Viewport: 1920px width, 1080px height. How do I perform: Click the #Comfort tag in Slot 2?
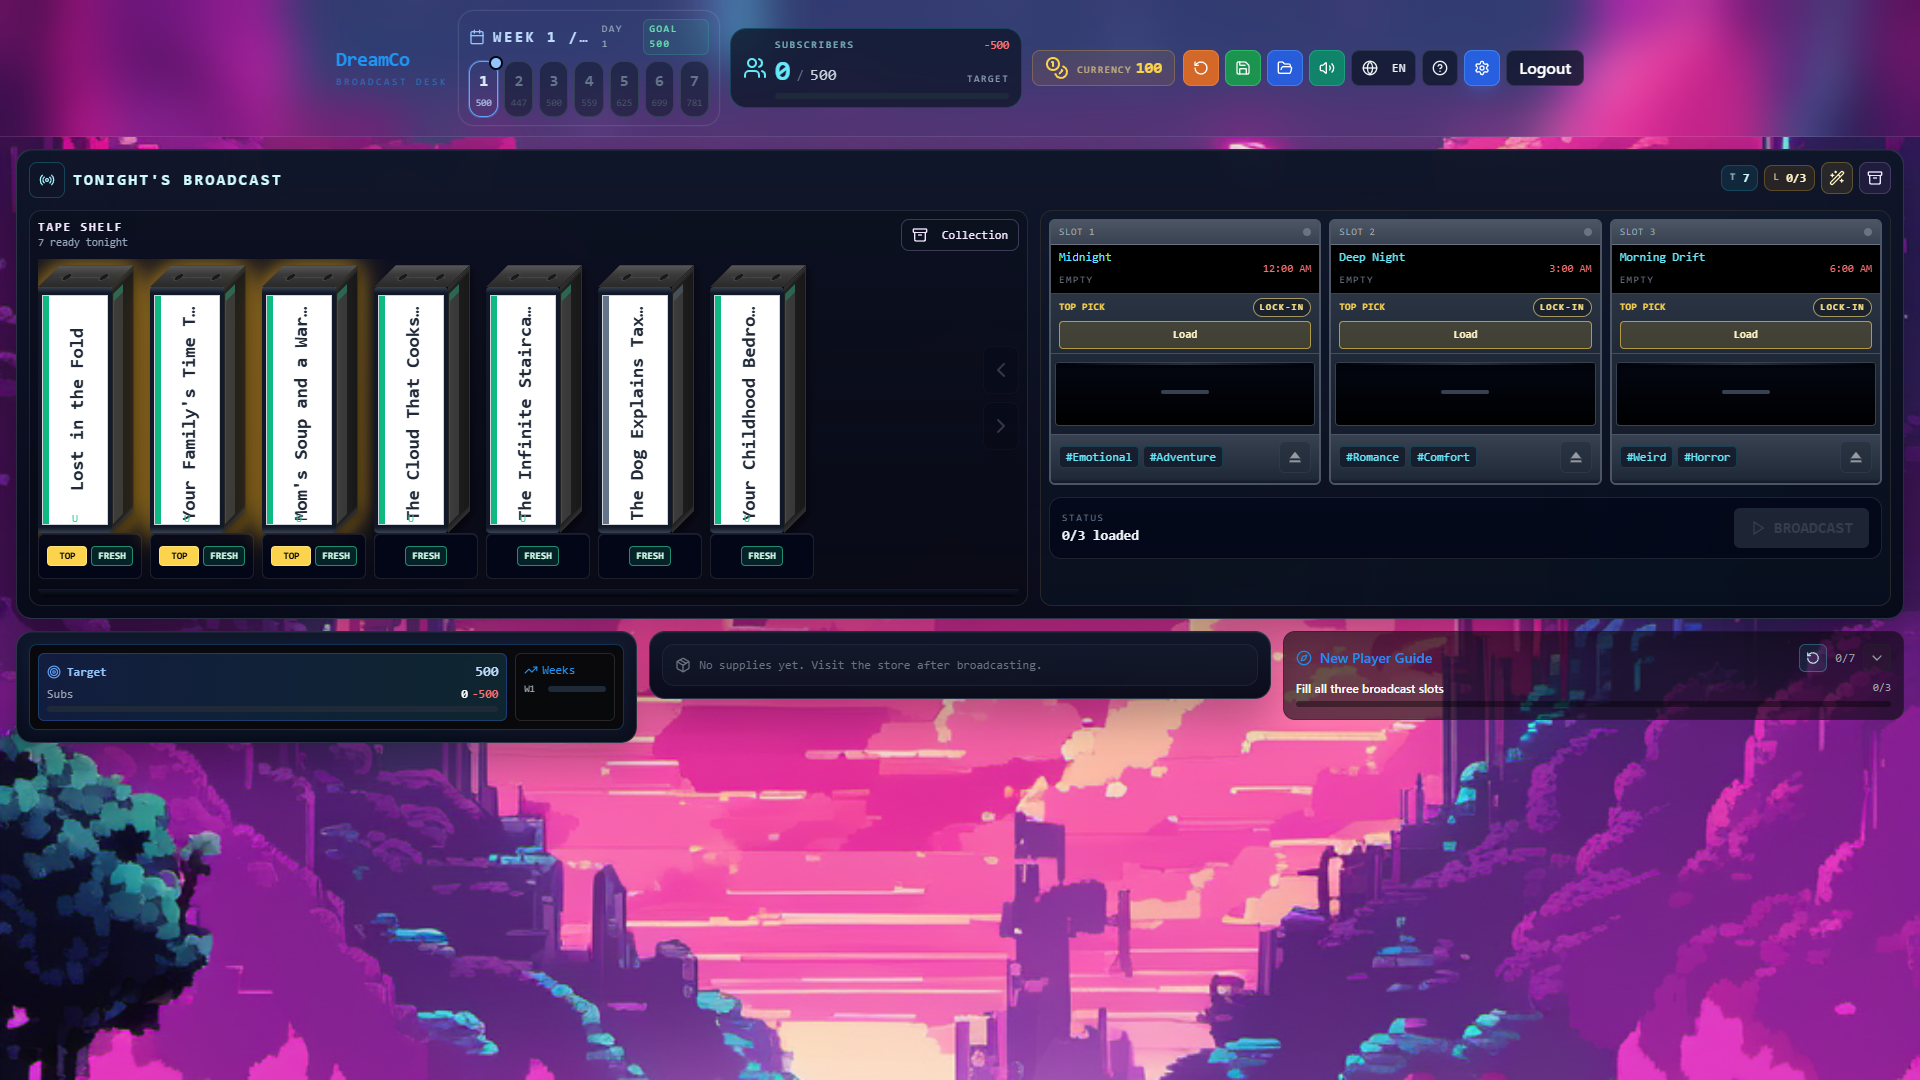[1443, 457]
